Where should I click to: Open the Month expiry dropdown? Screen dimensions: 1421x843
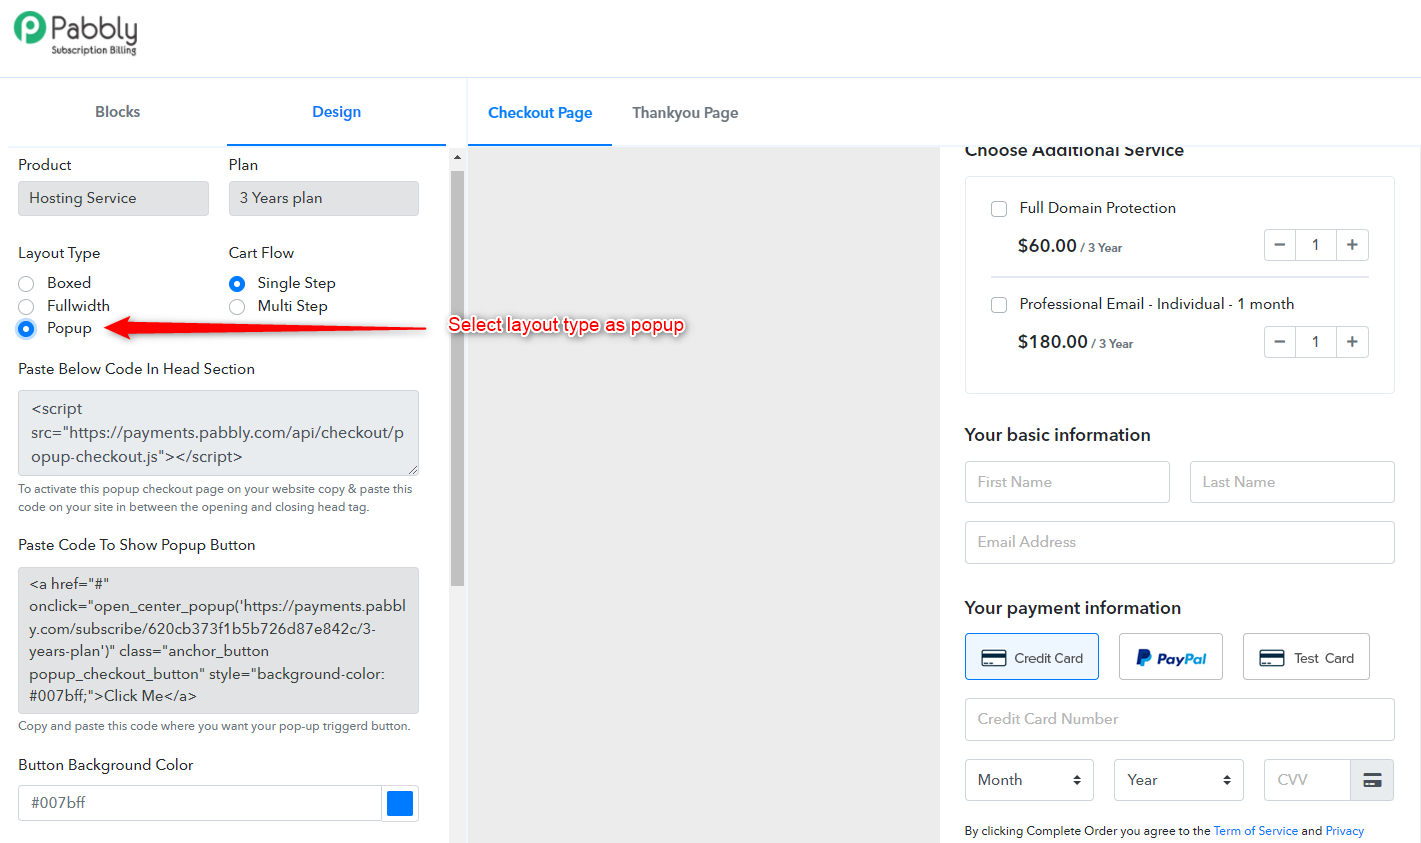coord(1029,780)
